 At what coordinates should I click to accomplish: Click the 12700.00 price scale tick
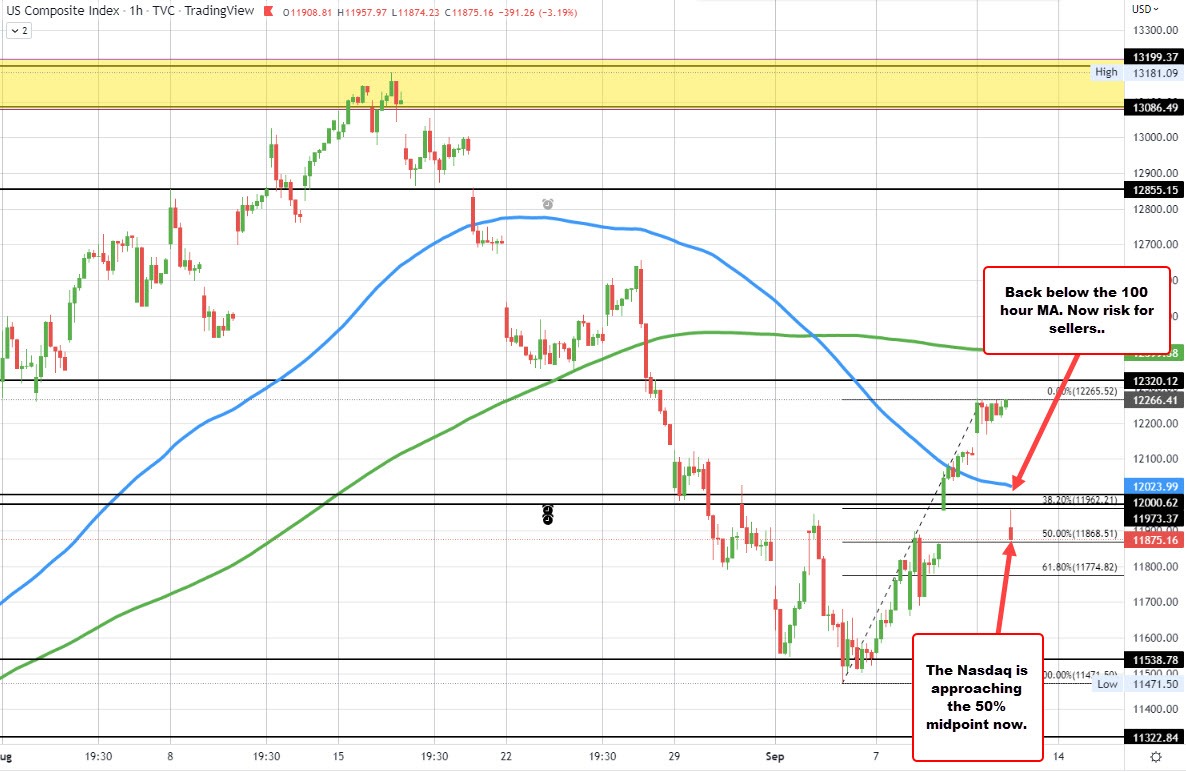(x=1155, y=244)
